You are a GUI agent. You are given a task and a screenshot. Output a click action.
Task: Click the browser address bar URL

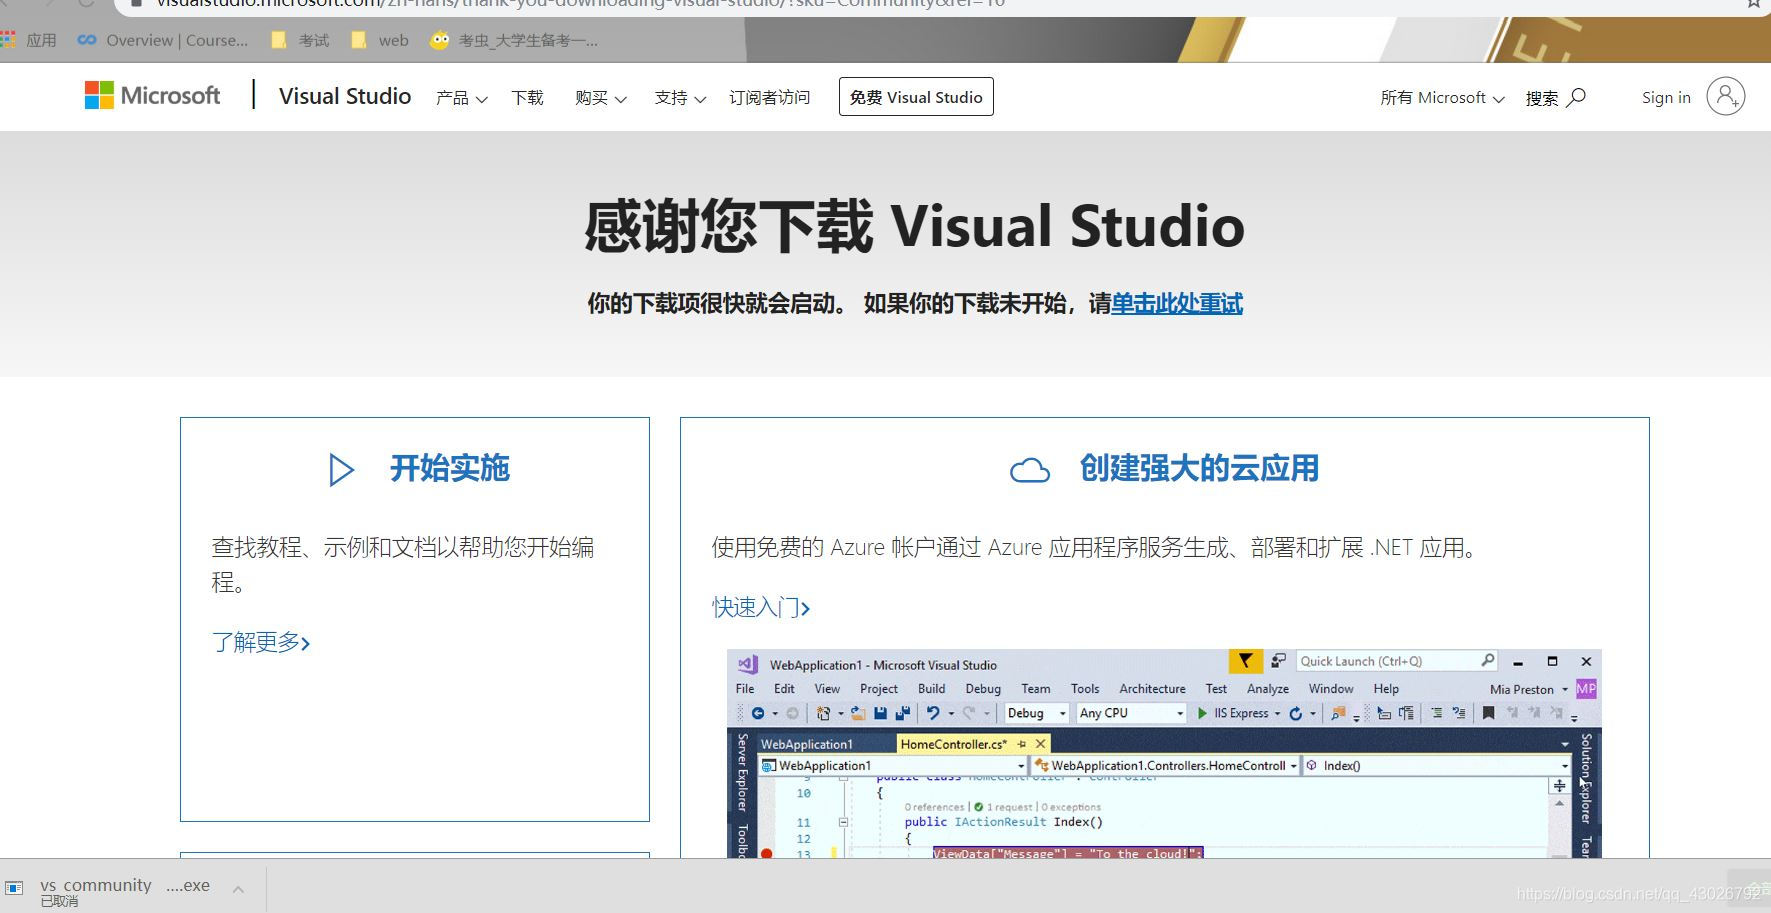point(580,4)
